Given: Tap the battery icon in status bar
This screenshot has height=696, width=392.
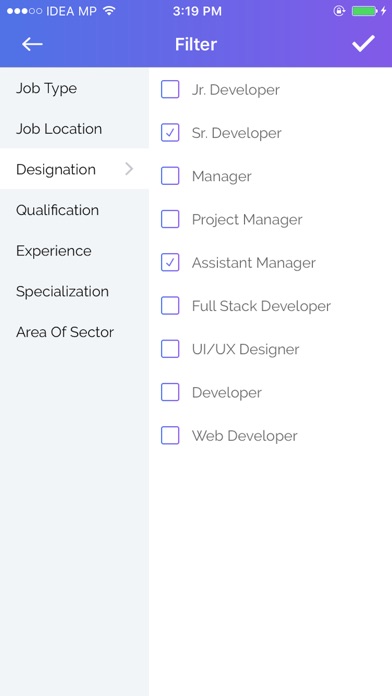Looking at the screenshot, I should click(x=364, y=11).
